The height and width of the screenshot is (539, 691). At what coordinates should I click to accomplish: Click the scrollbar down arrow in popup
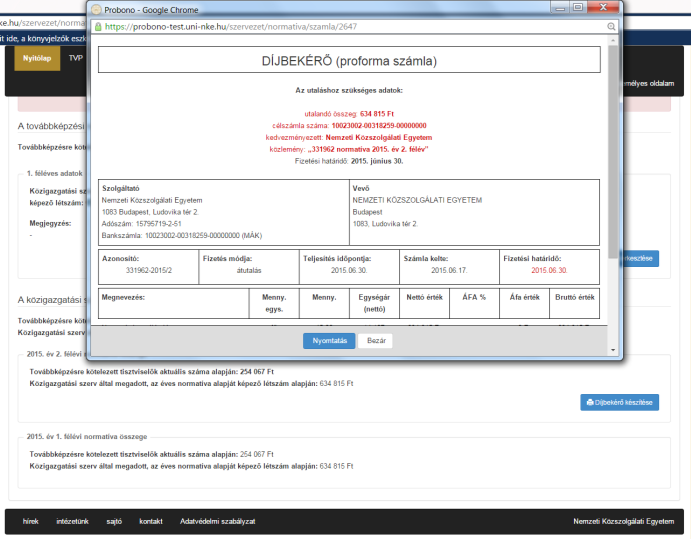click(613, 350)
